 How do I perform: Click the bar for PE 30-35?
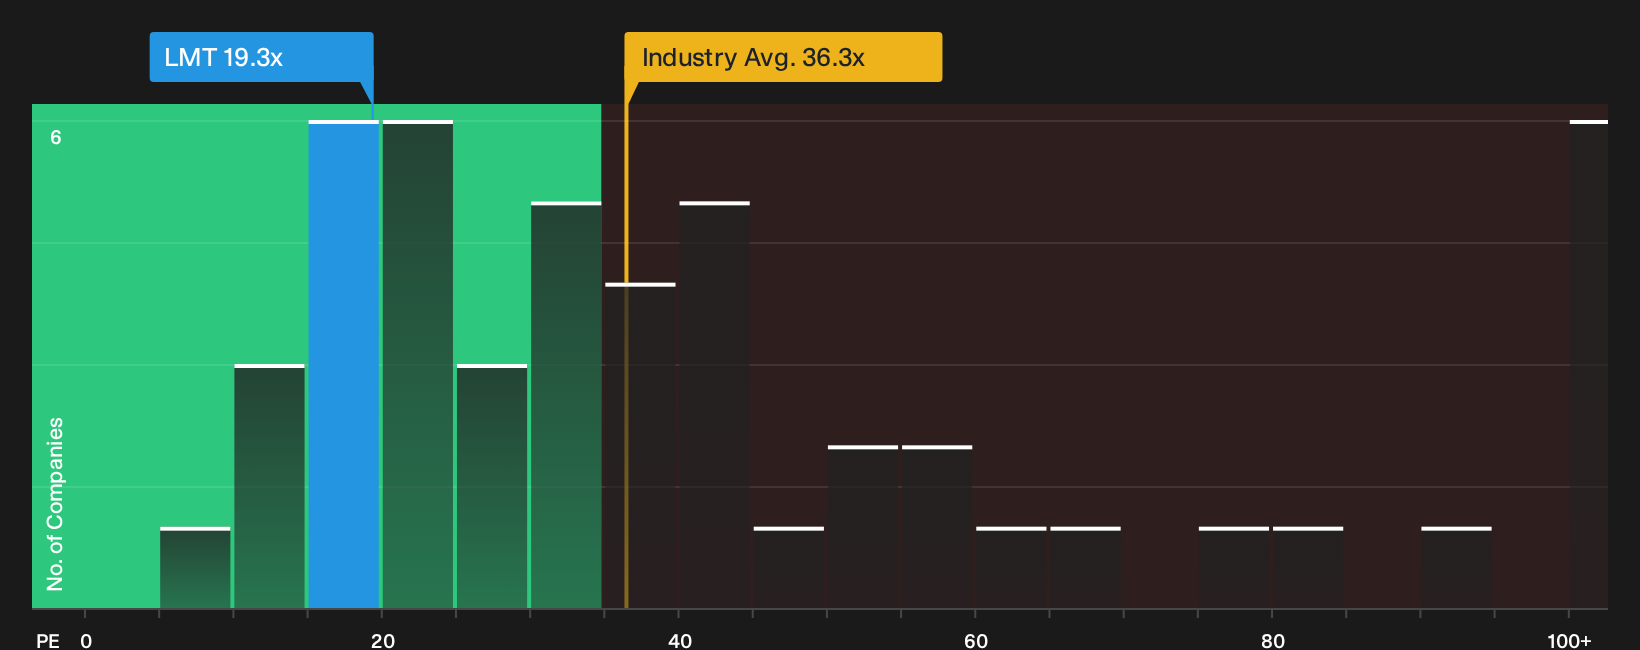pos(566,405)
